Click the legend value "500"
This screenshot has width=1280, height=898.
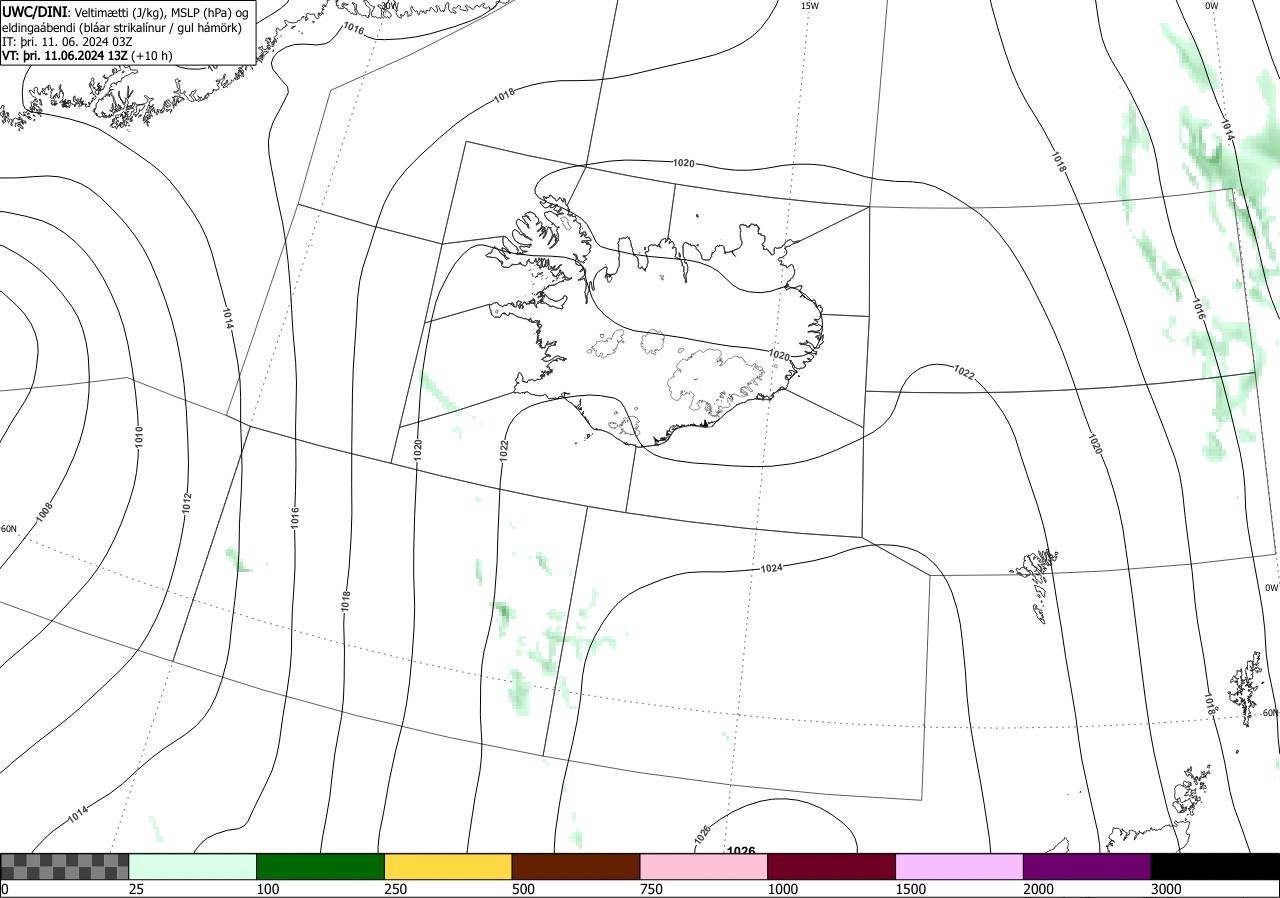click(524, 889)
